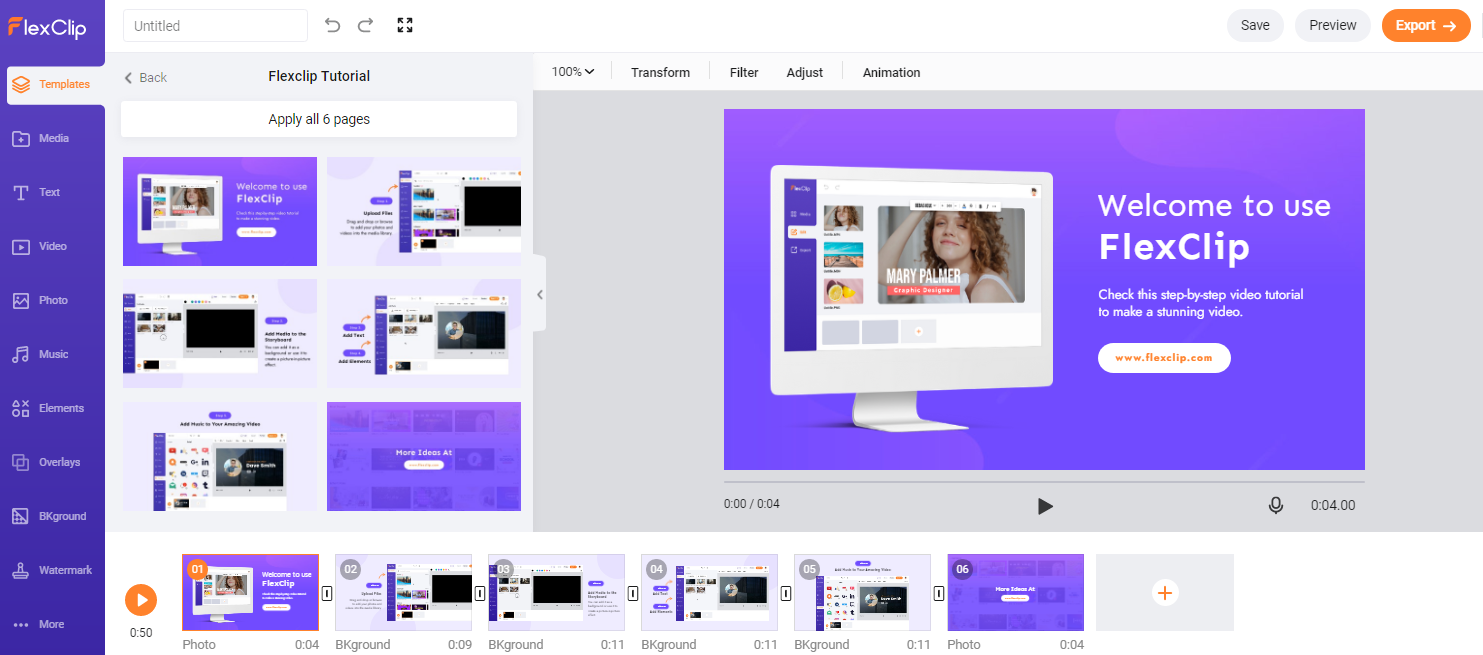Click the 0:04.00 duration field
The height and width of the screenshot is (655, 1483).
(x=1333, y=505)
